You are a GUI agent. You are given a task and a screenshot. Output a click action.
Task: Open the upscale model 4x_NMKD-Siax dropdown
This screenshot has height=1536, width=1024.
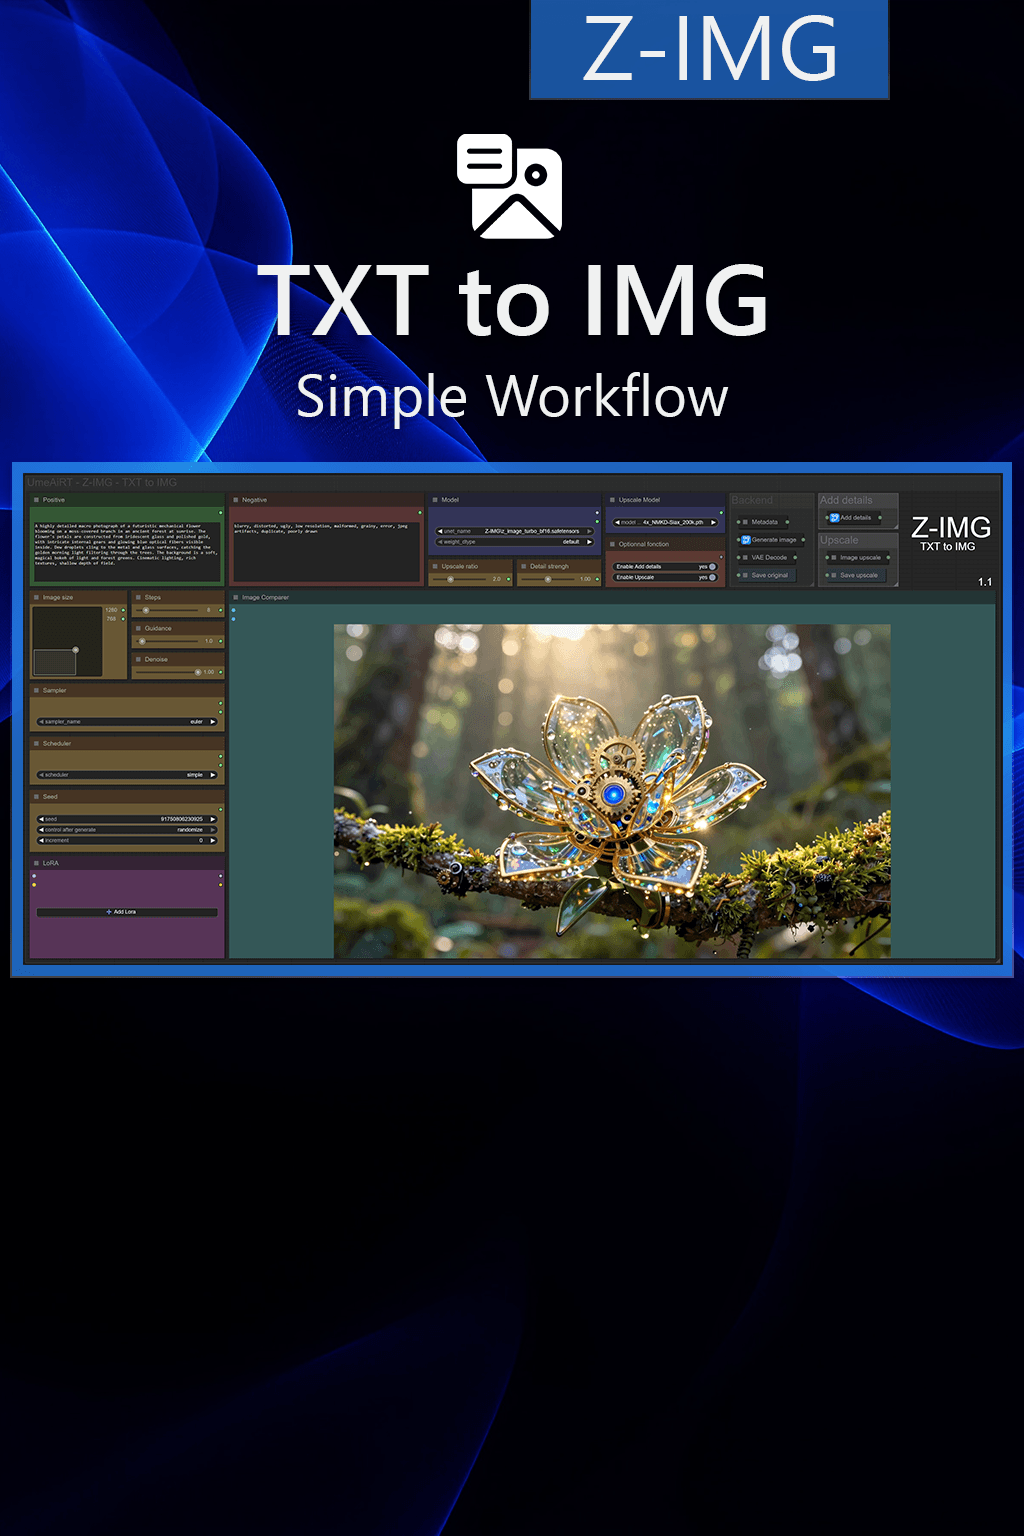pos(666,522)
